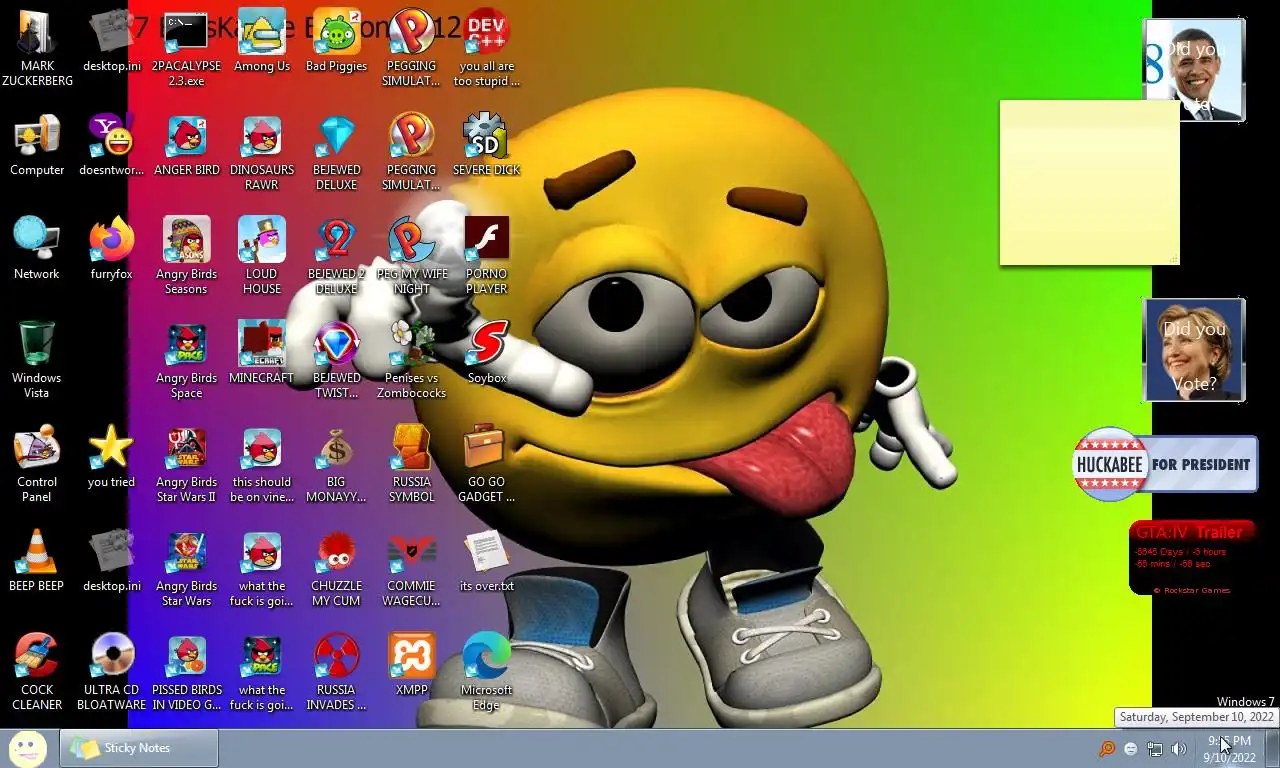The height and width of the screenshot is (768, 1280).
Task: Click the Obama 'Did you vote' gadget
Action: point(1194,70)
